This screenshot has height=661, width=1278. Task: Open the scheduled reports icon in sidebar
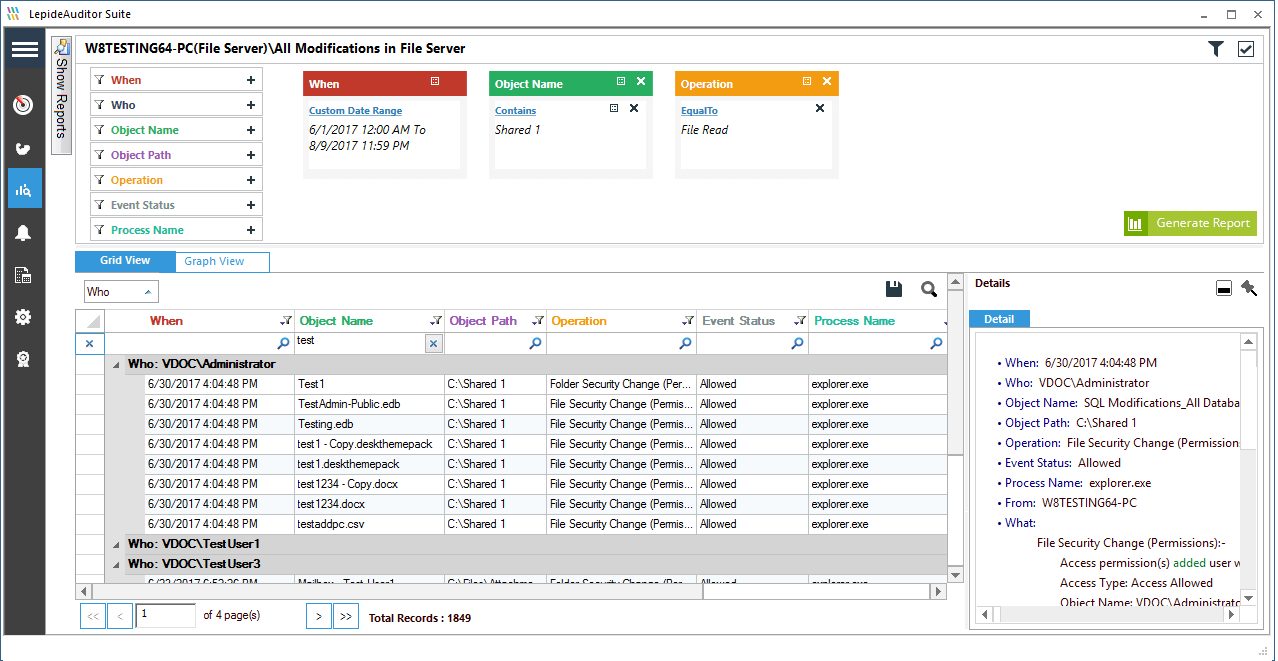[x=24, y=275]
